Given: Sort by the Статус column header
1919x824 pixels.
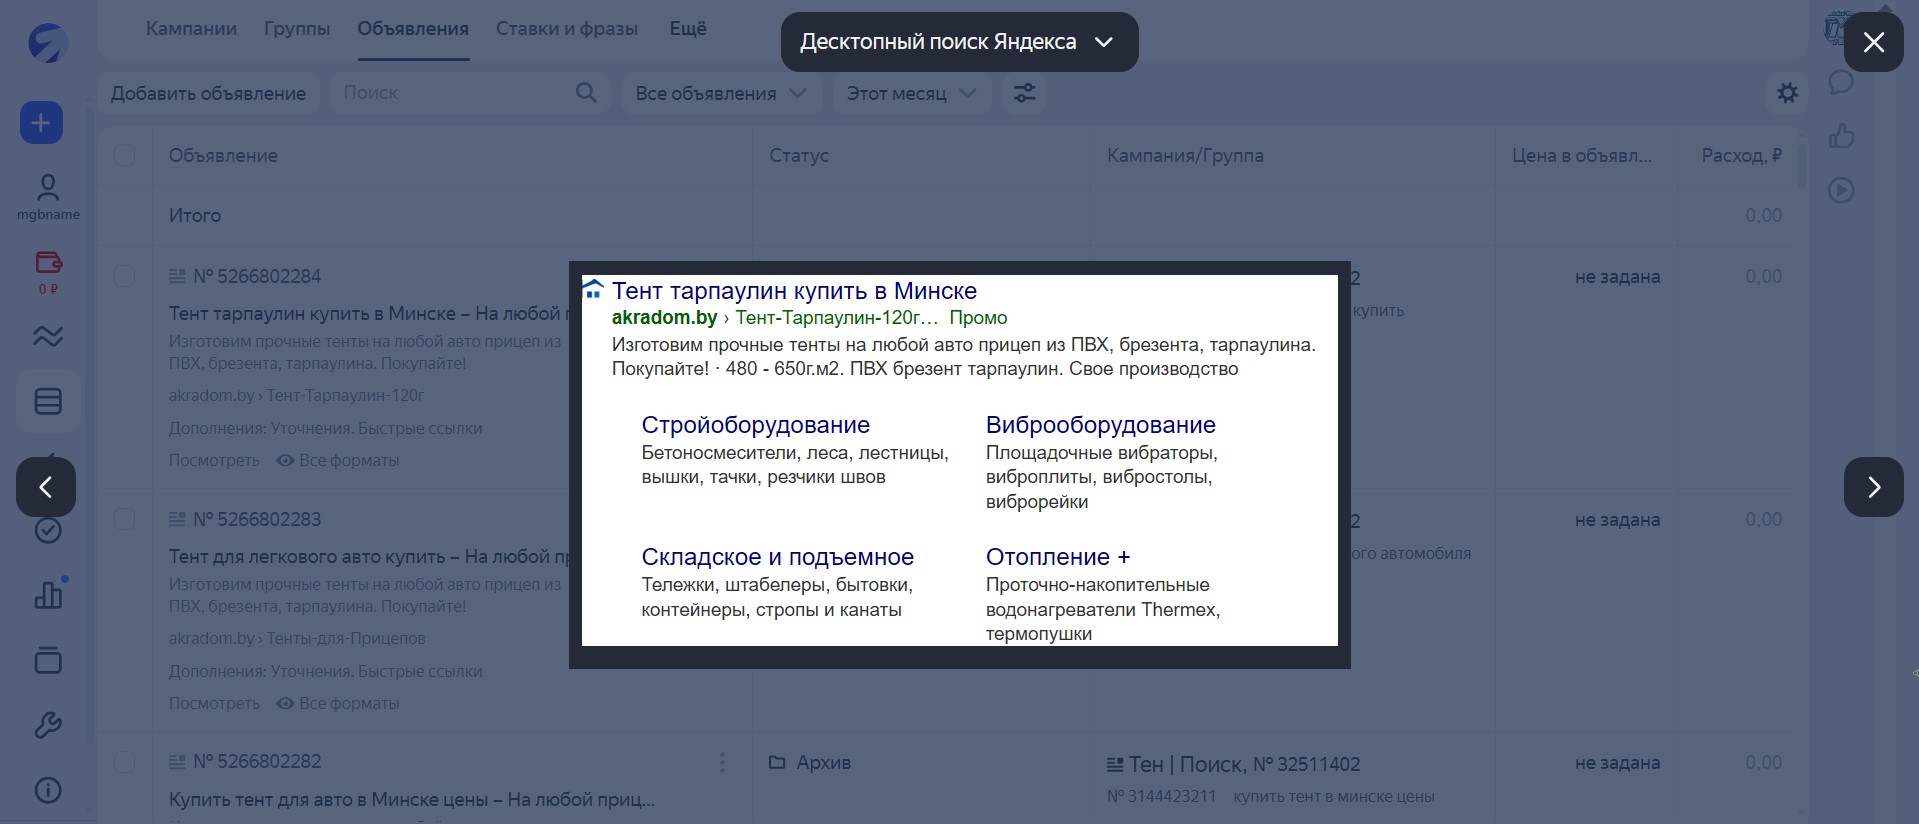Looking at the screenshot, I should click(799, 155).
